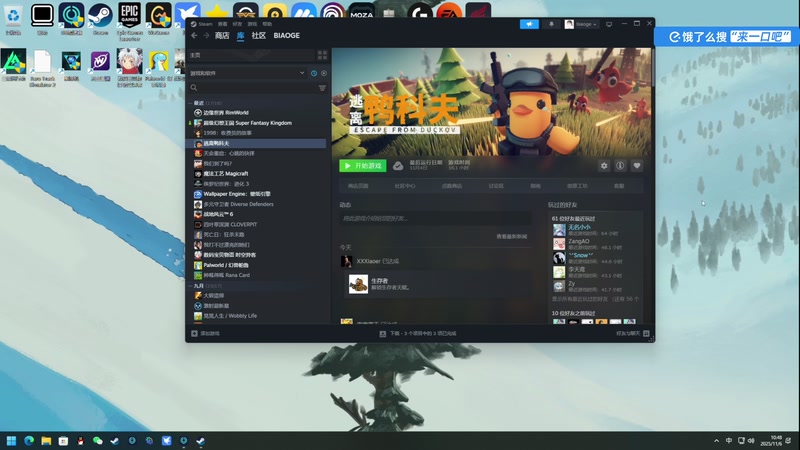Viewport: 800px width, 450px height.
Task: Toggle the recent-activity clock sort filter
Action: tap(314, 73)
